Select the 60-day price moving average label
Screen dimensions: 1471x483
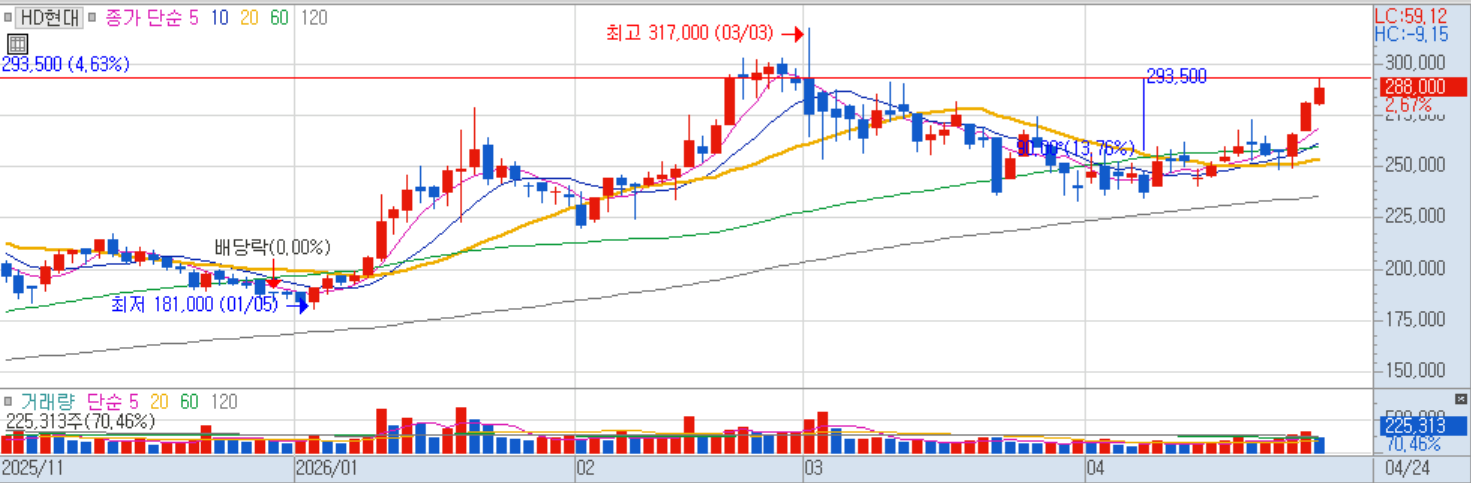coord(279,17)
